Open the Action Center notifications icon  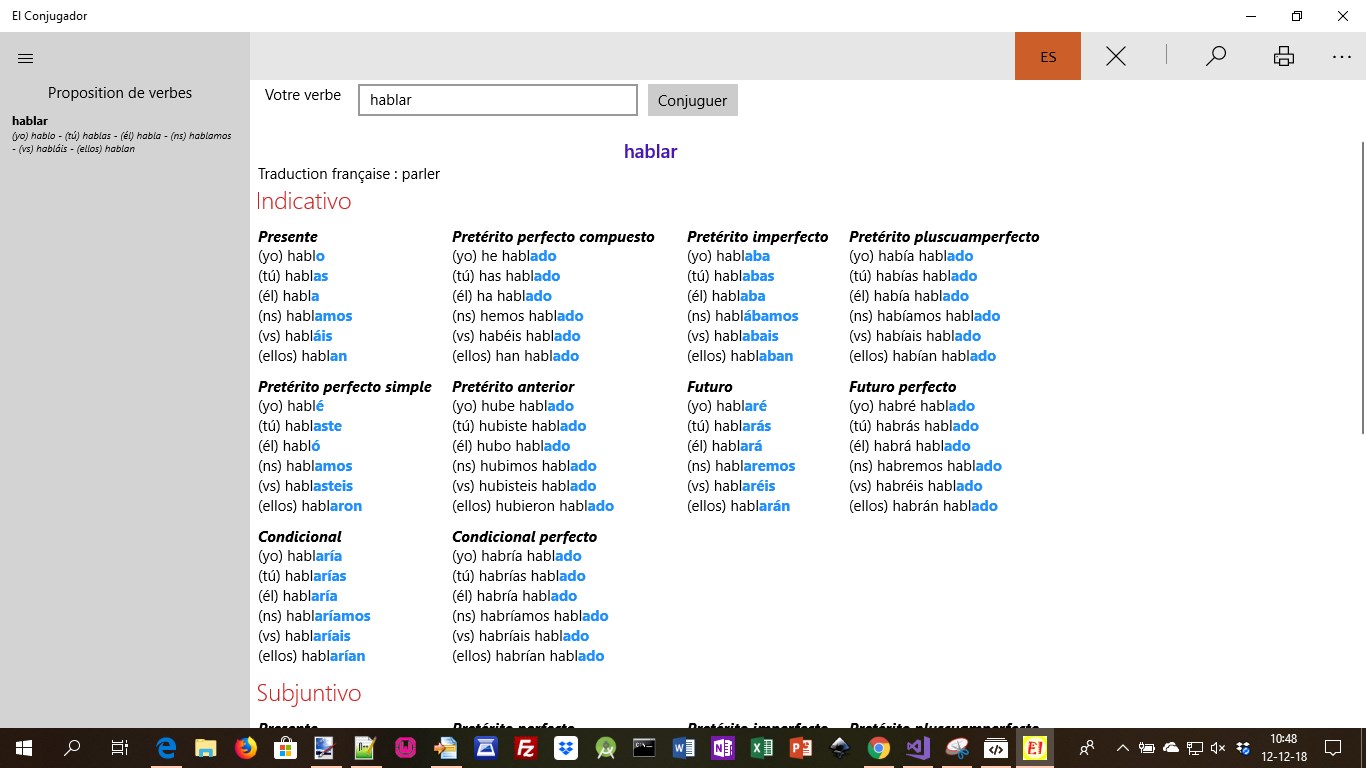(1333, 748)
